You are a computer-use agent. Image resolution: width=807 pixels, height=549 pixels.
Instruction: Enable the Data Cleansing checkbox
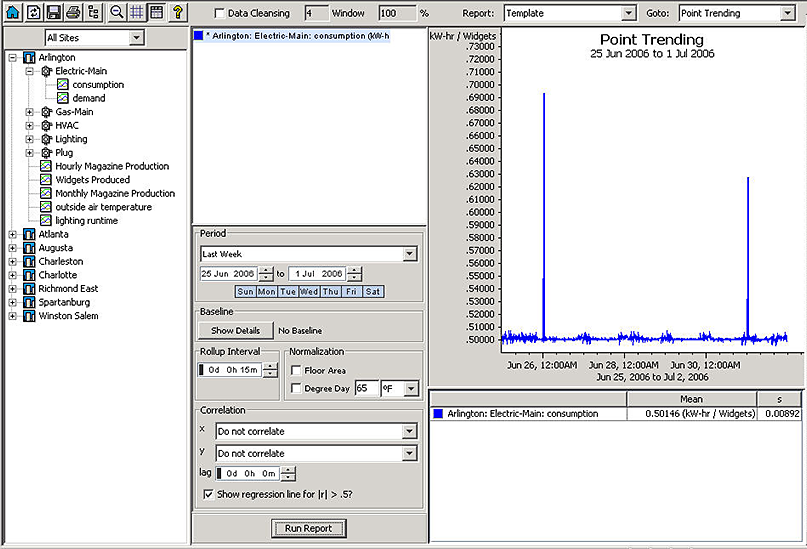[x=220, y=14]
